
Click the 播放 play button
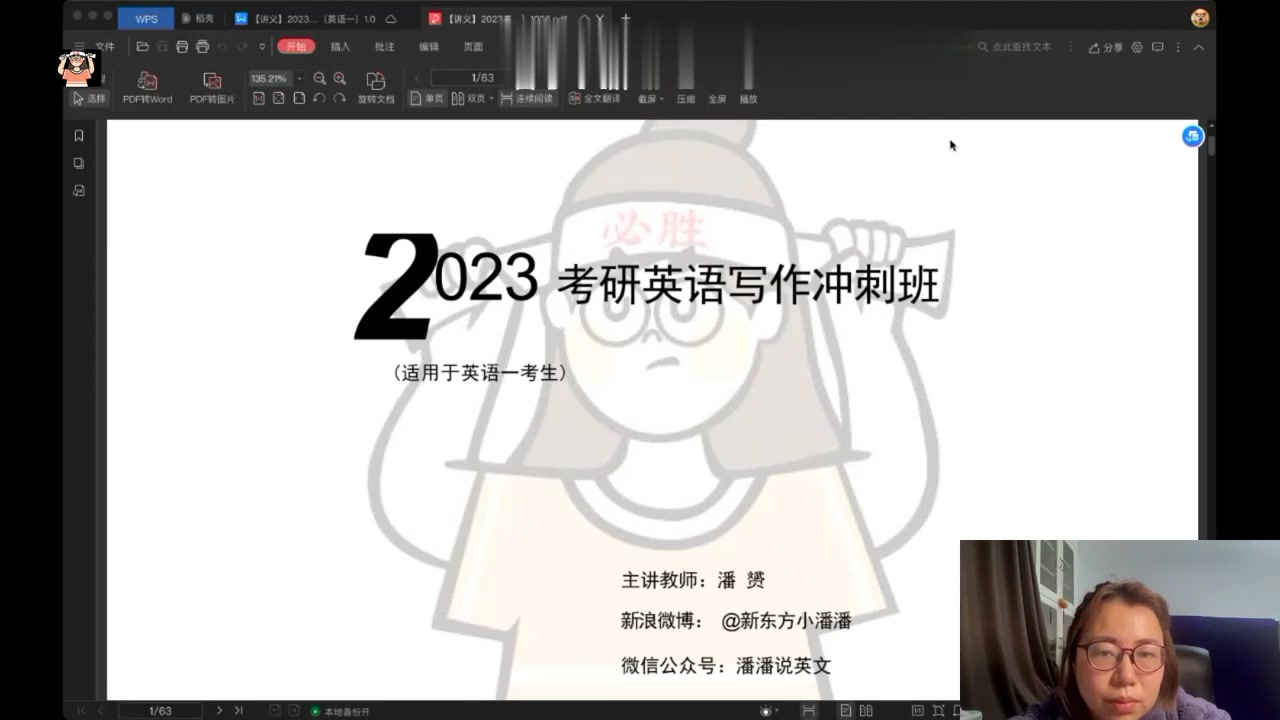click(748, 99)
